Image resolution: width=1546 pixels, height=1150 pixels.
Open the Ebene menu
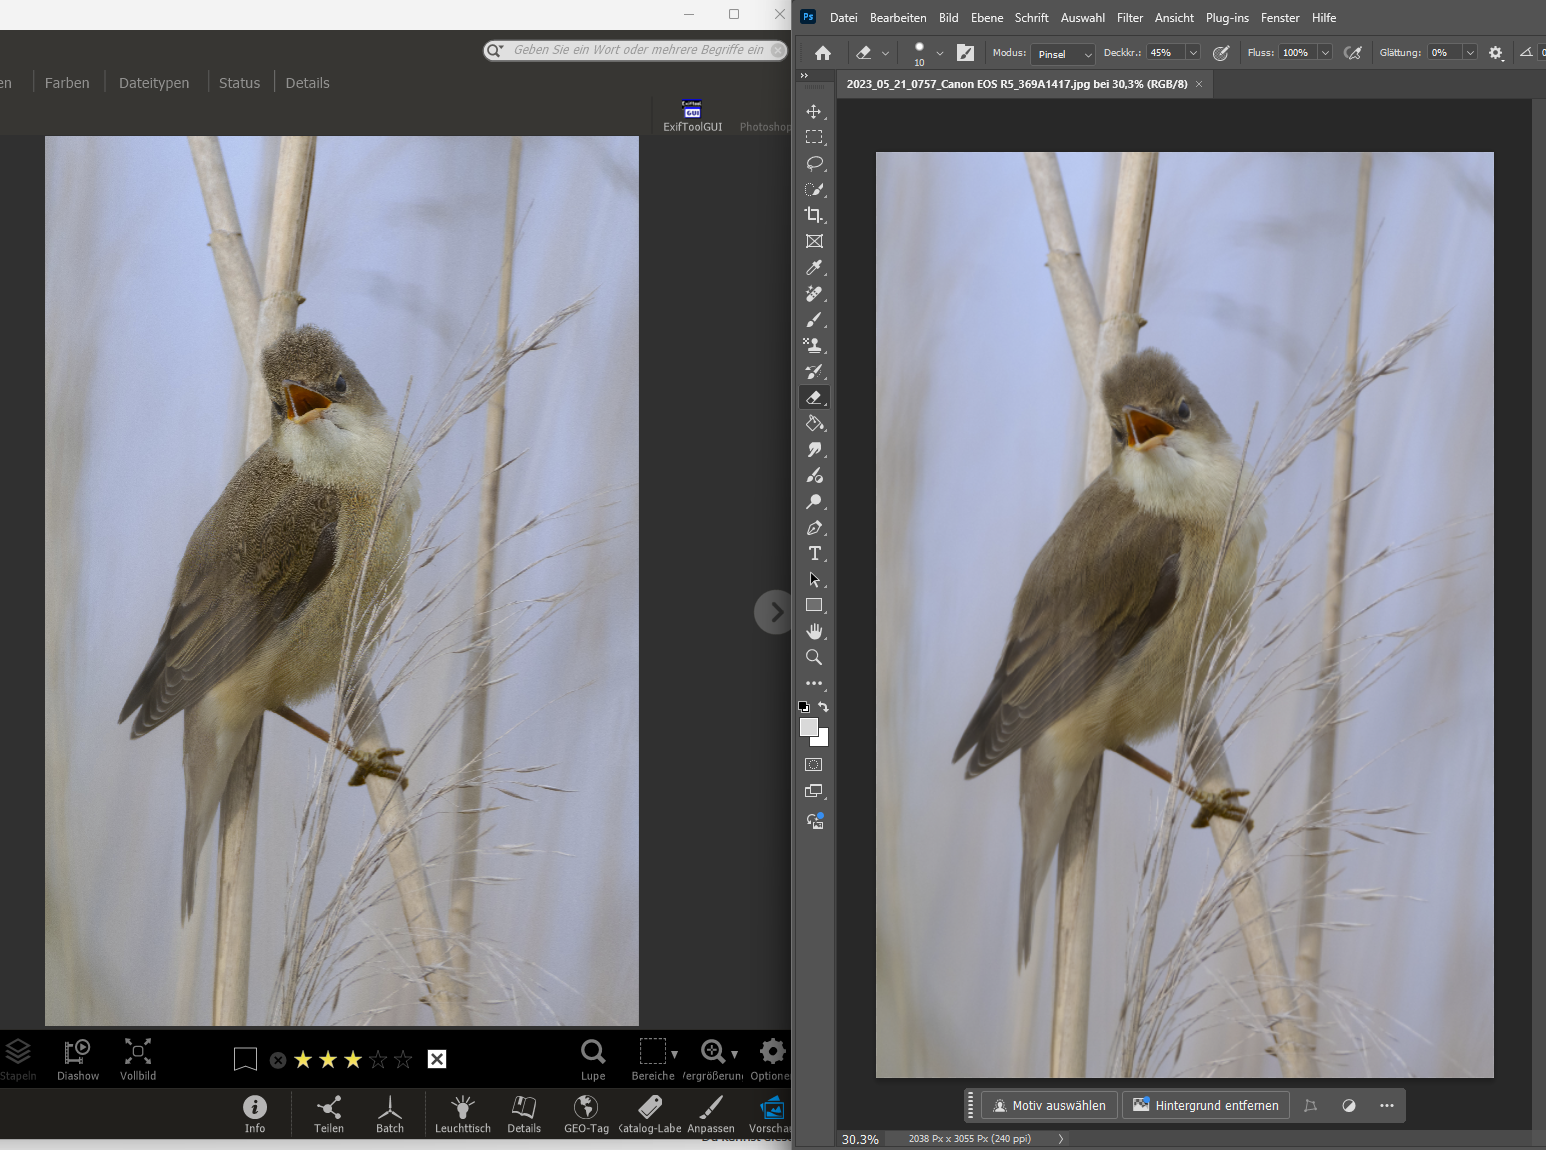(986, 18)
